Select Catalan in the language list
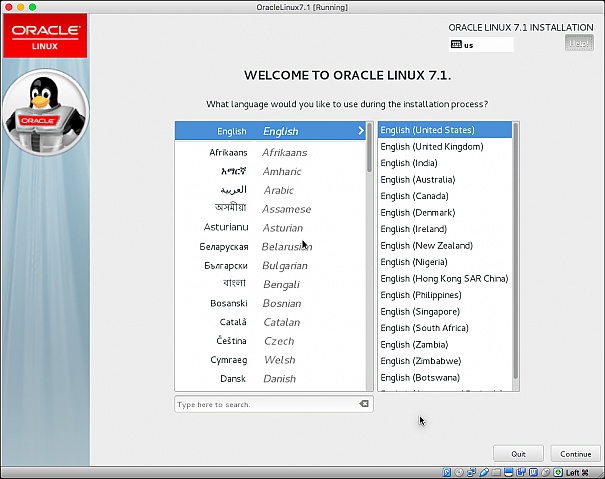 point(270,322)
